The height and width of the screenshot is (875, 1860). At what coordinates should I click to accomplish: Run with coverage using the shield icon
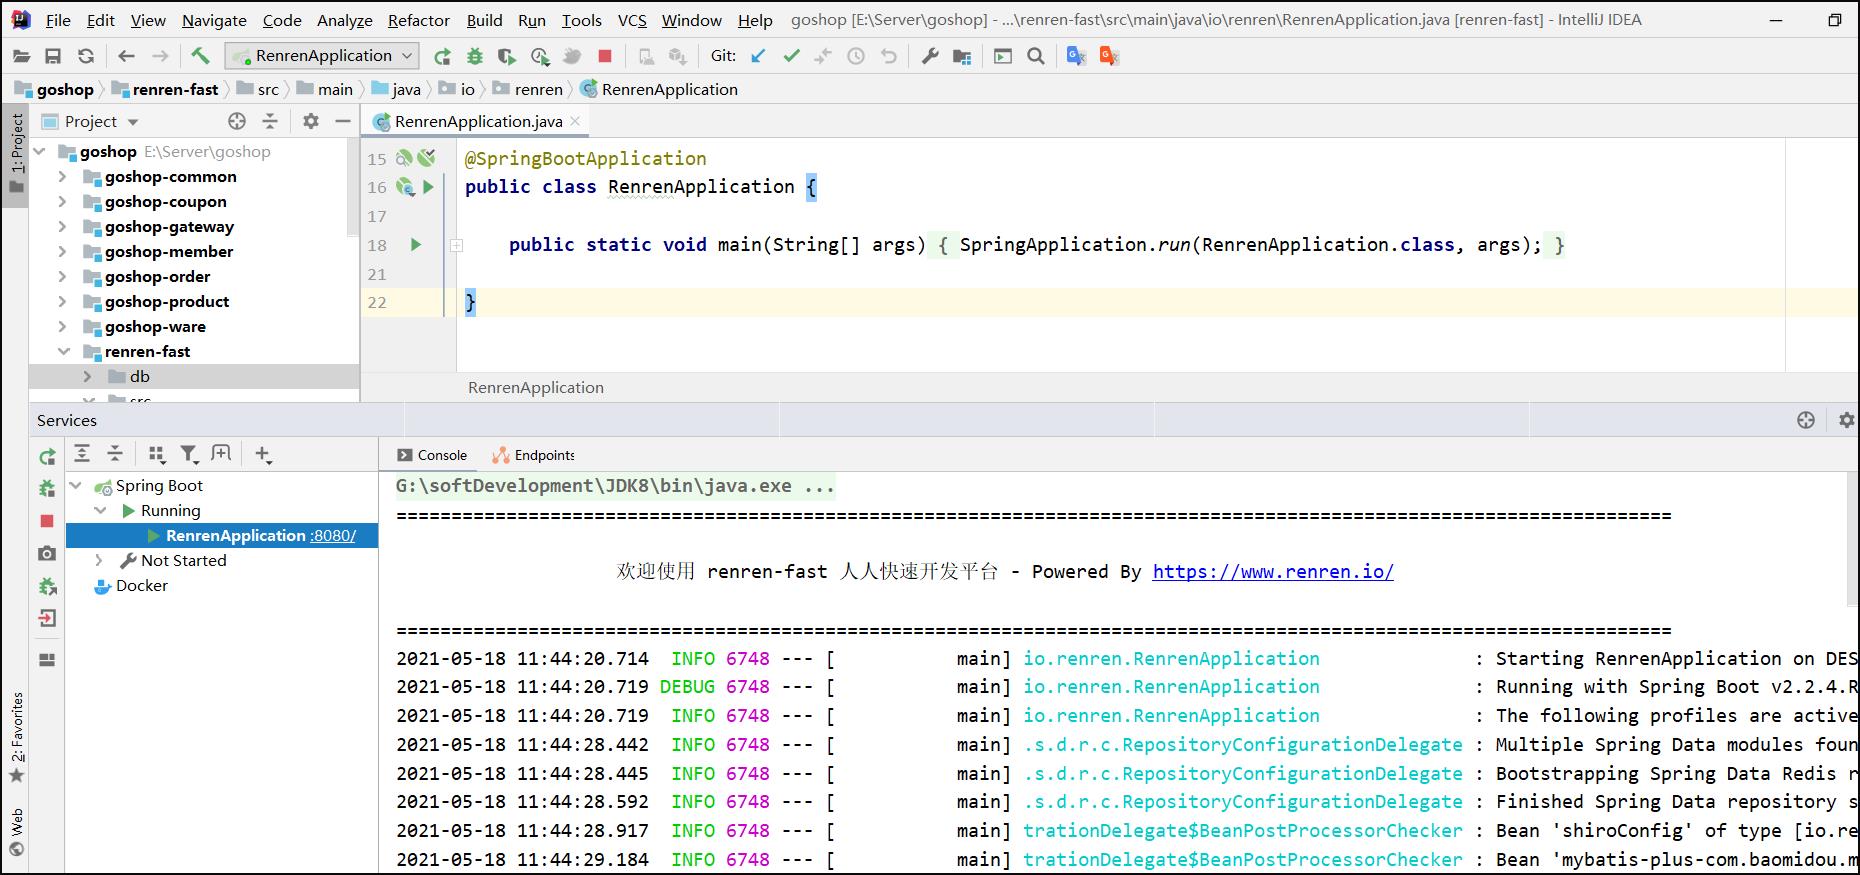click(x=507, y=56)
